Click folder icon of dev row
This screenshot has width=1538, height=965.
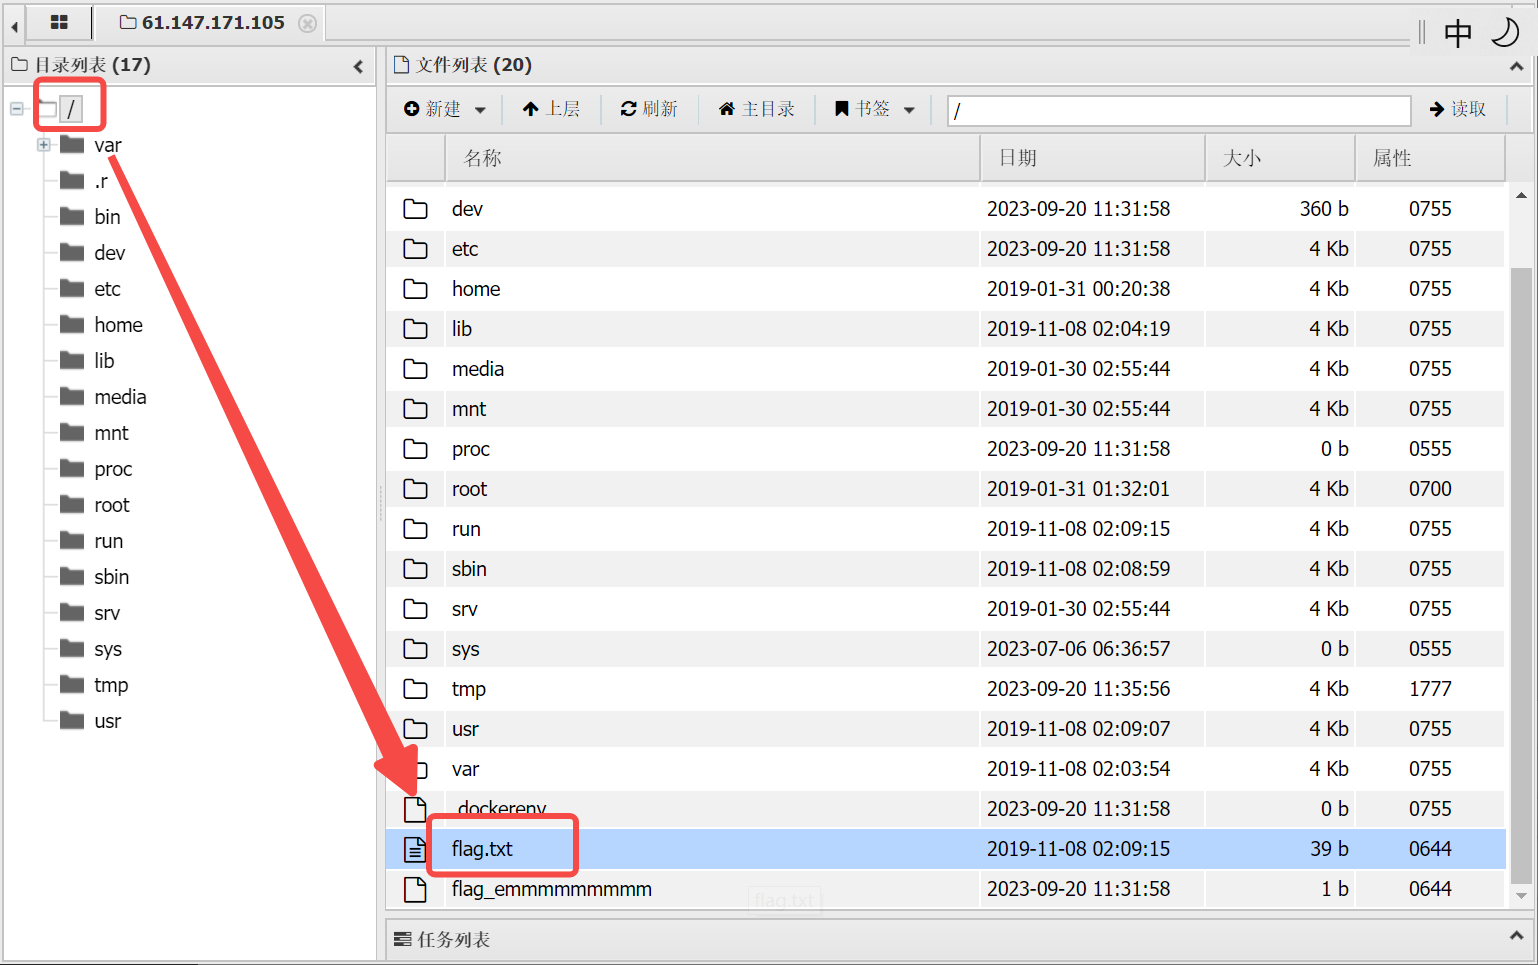tap(415, 209)
